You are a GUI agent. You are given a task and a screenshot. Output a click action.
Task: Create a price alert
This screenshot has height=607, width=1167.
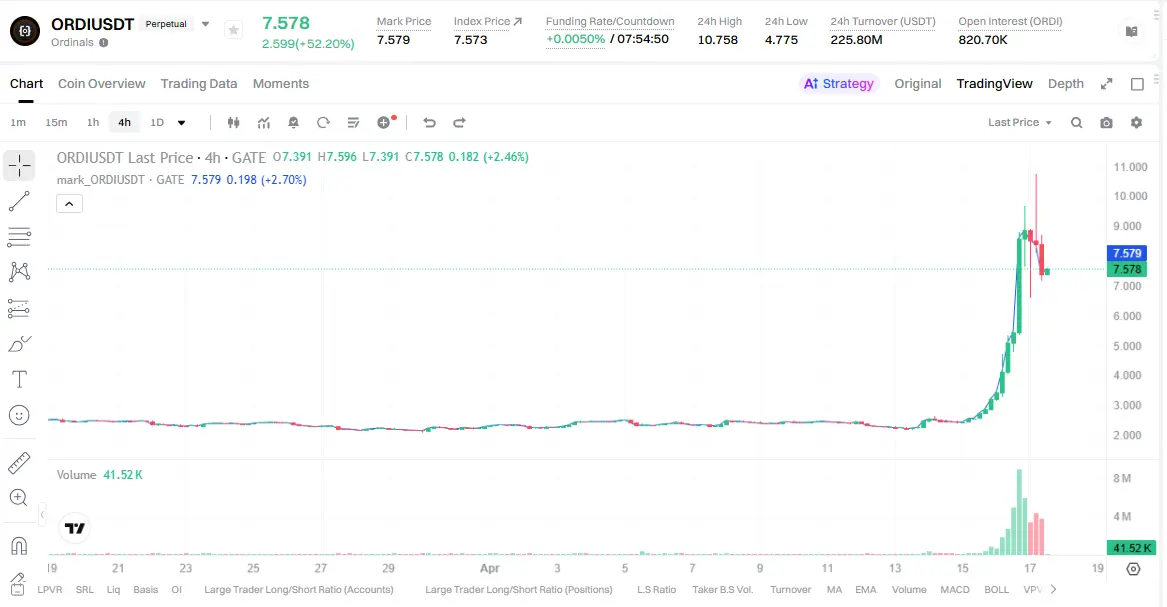point(293,123)
